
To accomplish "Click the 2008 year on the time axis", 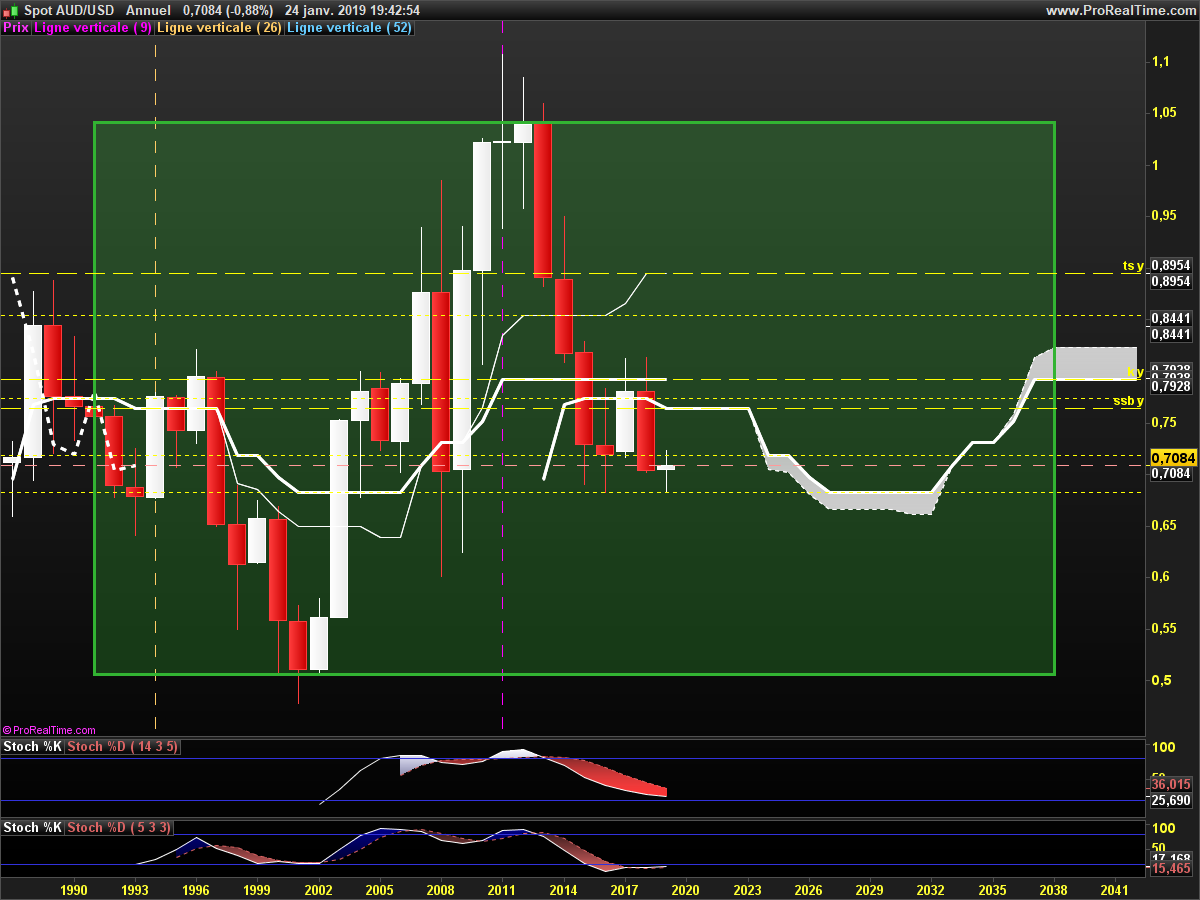I will (440, 890).
